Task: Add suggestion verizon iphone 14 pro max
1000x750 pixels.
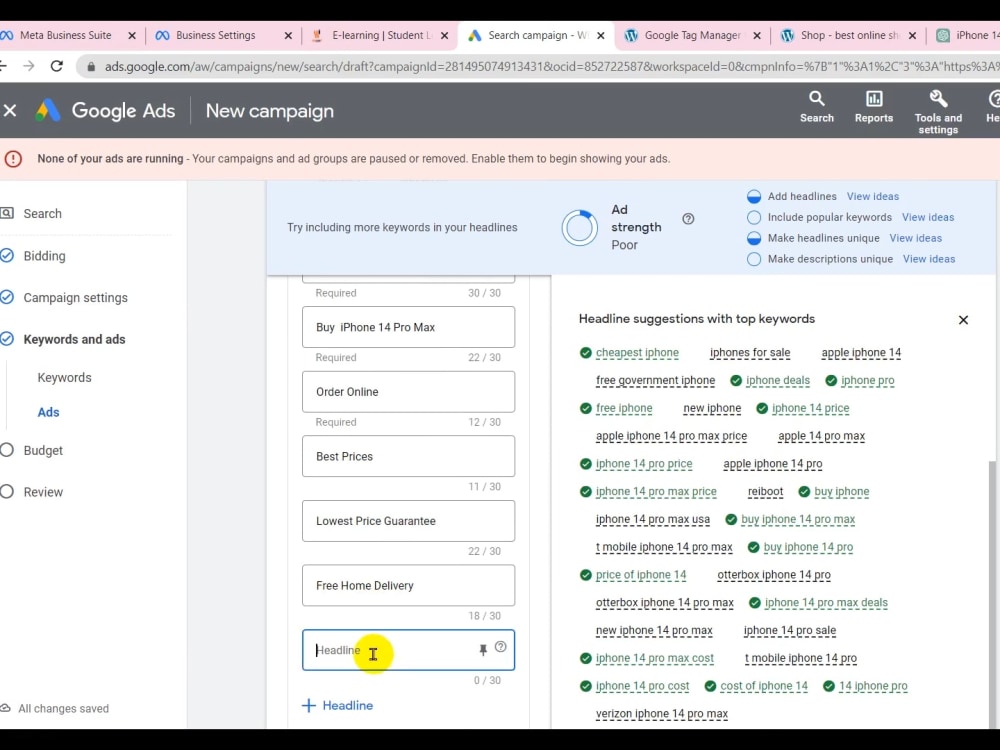Action: 661,714
